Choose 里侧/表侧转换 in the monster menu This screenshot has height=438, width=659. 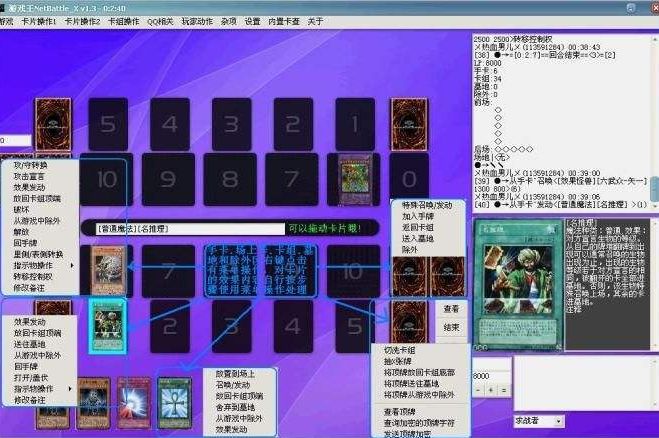(40, 254)
